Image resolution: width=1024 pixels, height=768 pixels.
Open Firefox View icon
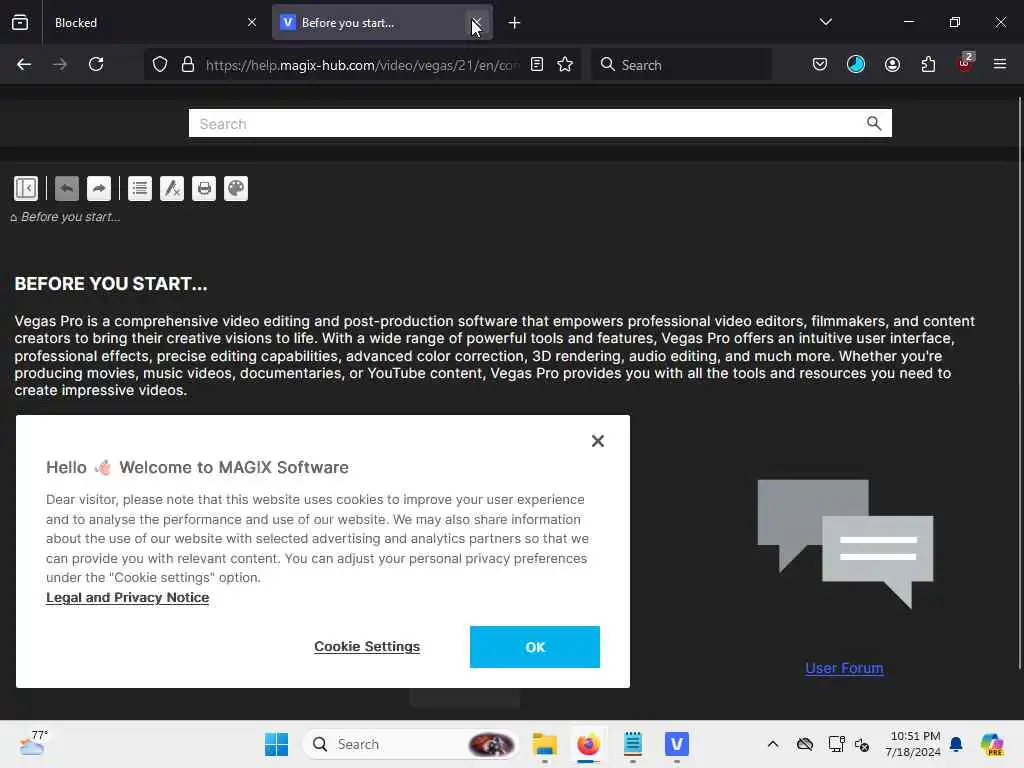click(20, 22)
